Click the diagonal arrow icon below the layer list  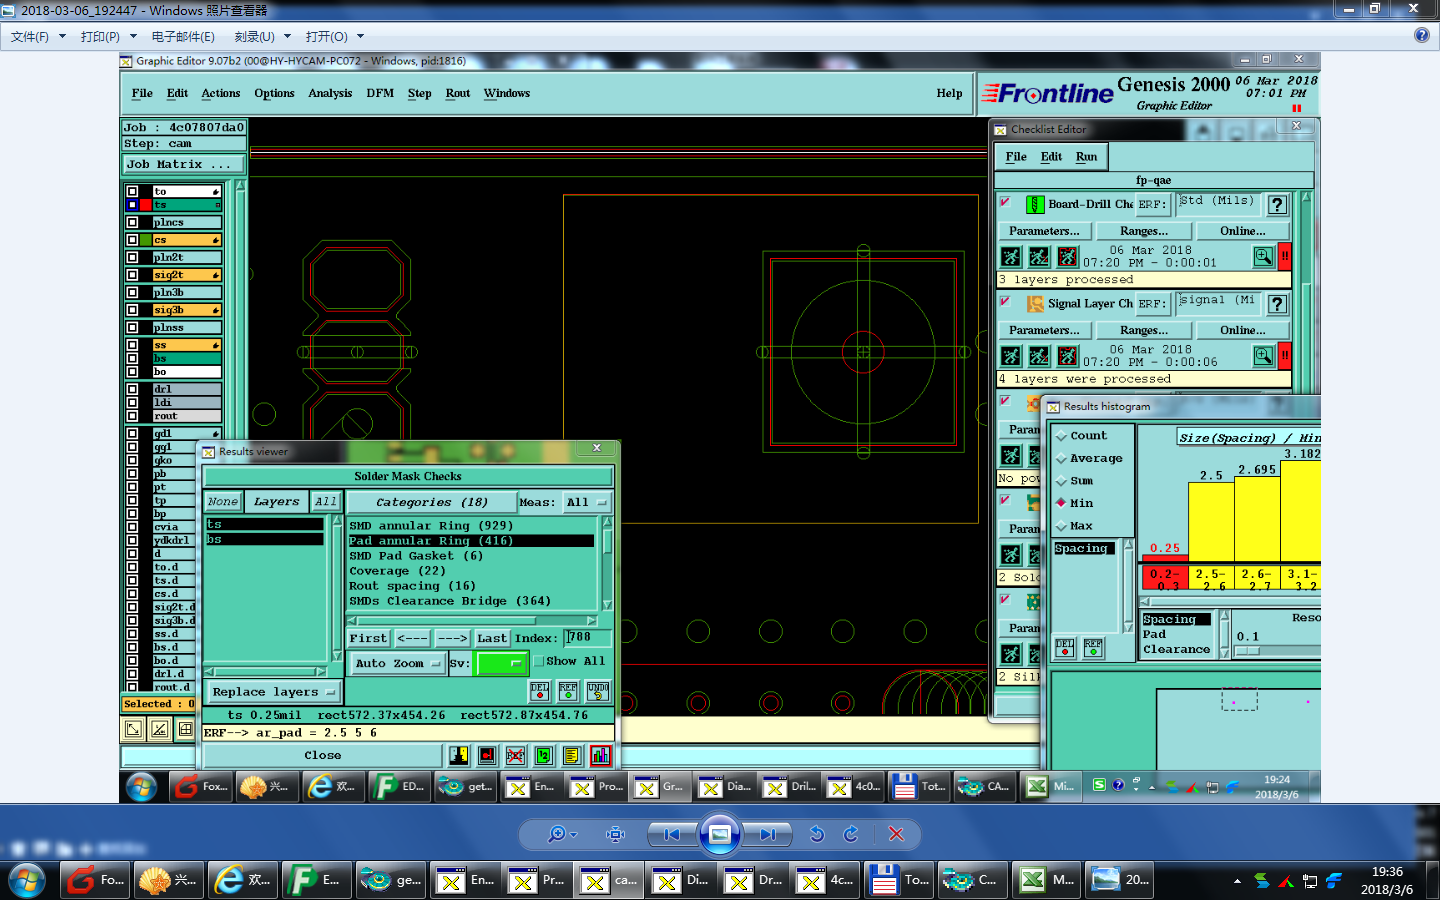[x=133, y=730]
